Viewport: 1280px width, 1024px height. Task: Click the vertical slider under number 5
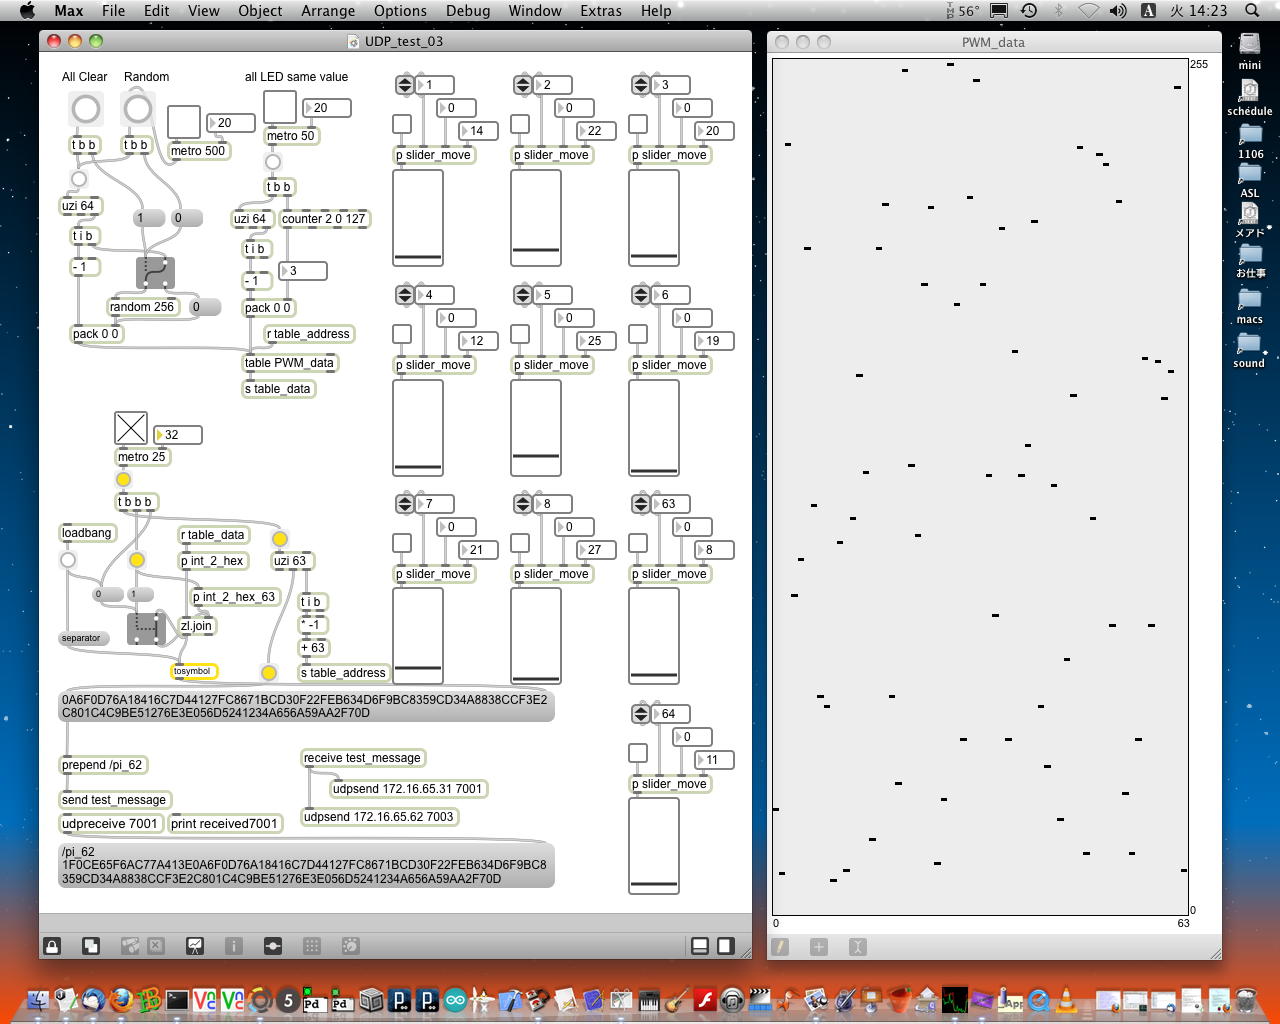(536, 428)
